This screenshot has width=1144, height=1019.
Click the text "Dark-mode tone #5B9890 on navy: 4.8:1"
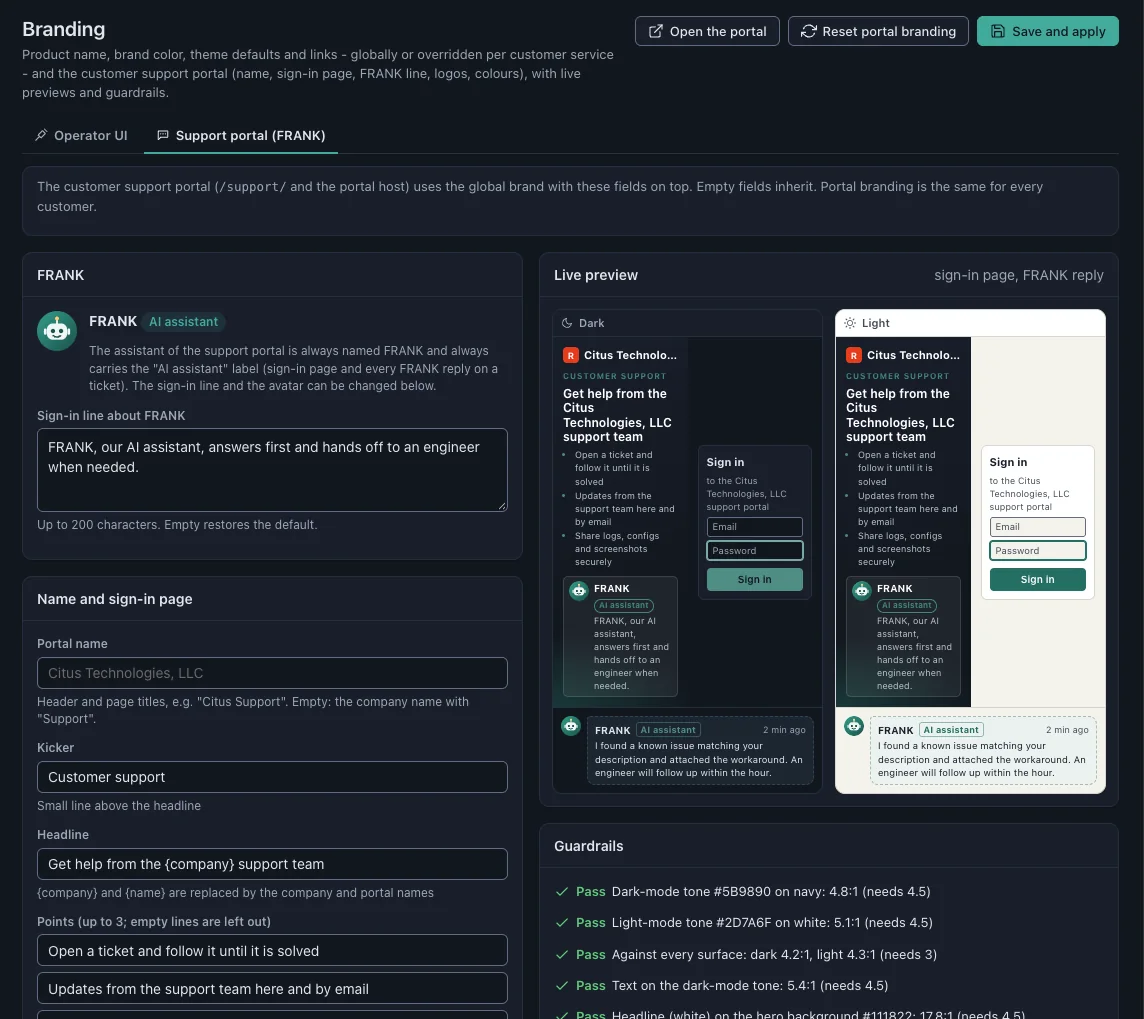737,891
